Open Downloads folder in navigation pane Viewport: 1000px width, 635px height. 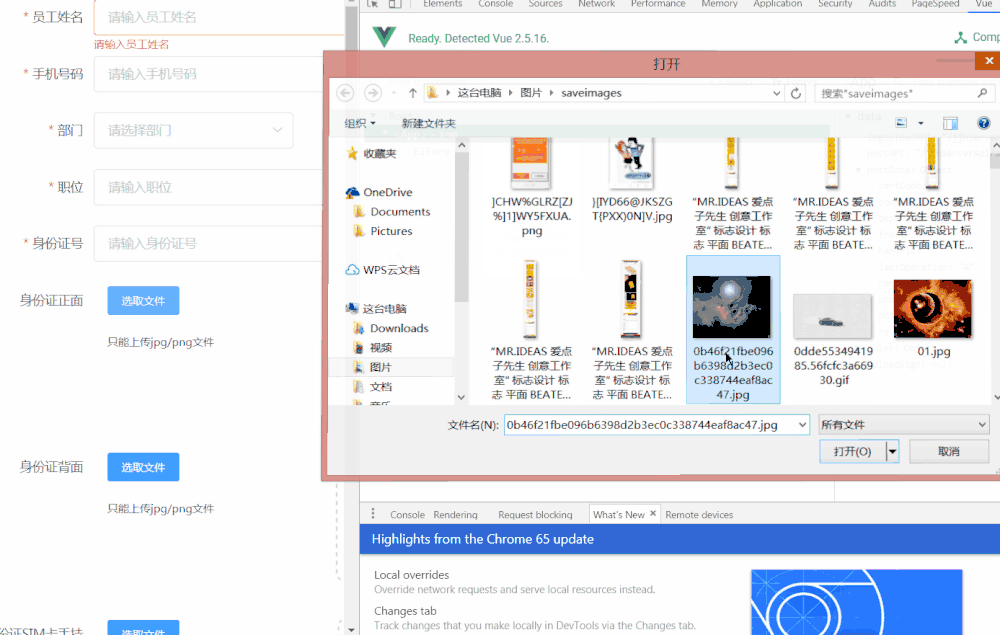tap(391, 328)
